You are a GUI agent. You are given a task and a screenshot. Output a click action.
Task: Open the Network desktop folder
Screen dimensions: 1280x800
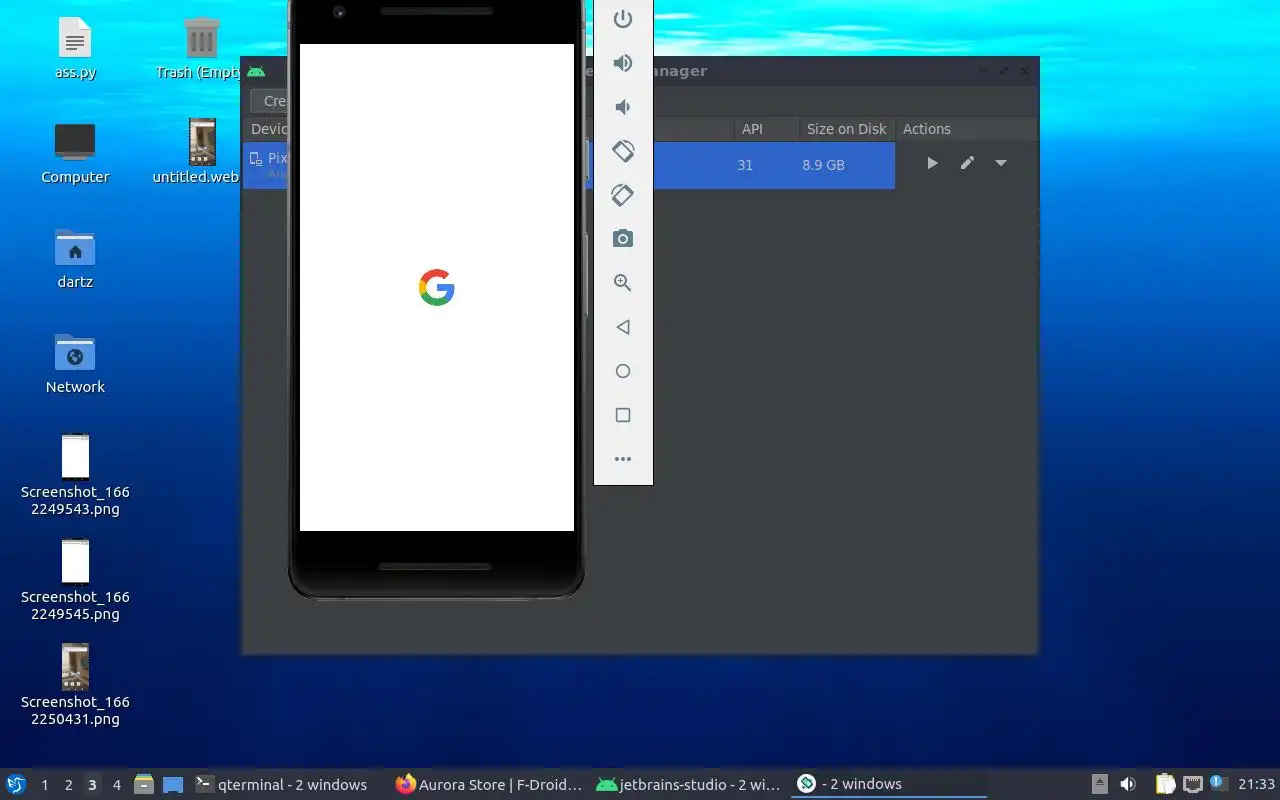(75, 364)
